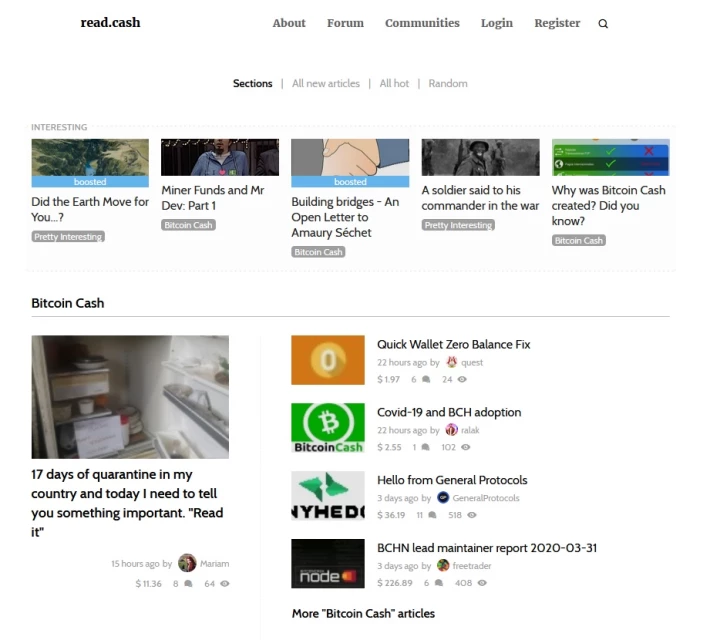Open 17 days of quarantine article title
The width and height of the screenshot is (710, 640).
pyautogui.click(x=127, y=503)
